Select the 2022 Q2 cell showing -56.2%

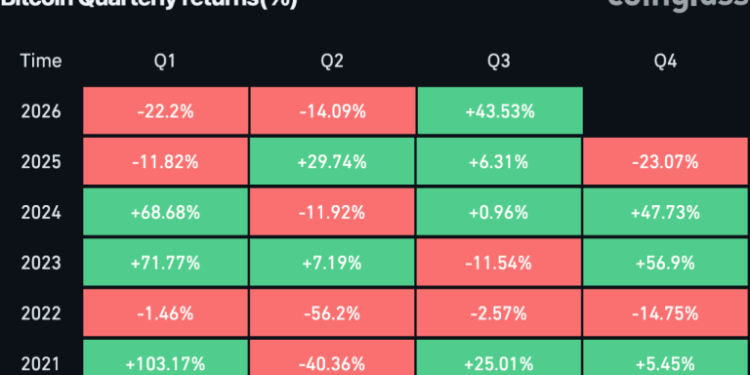(332, 313)
